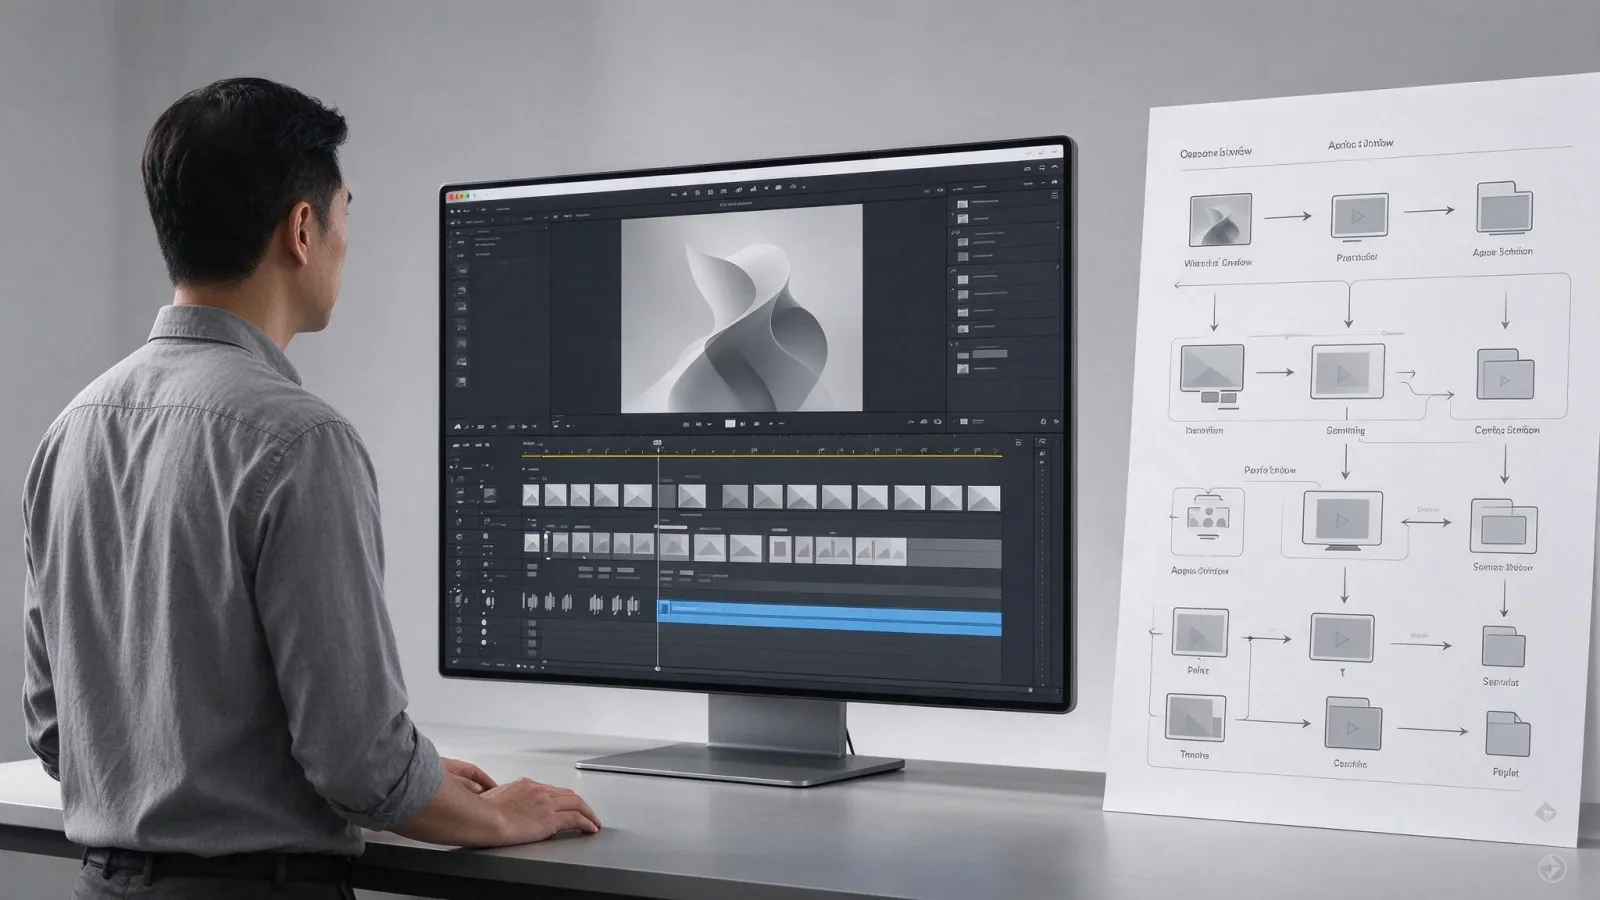Click the playhead marker on the timeline ruler
The width and height of the screenshot is (1600, 900).
coord(657,441)
